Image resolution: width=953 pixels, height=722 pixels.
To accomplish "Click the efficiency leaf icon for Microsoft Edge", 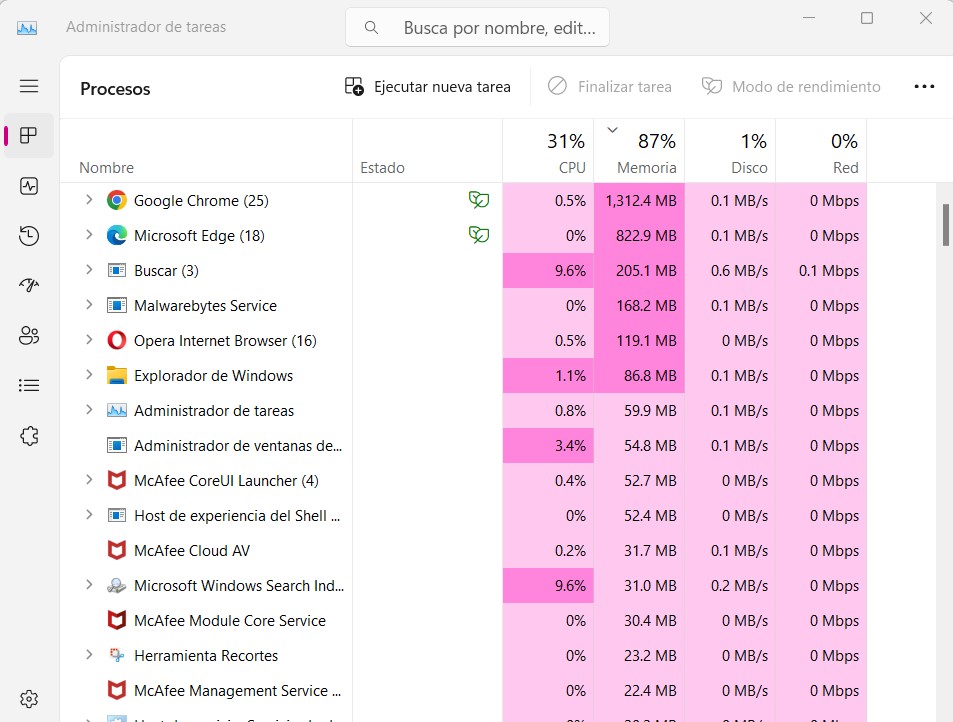I will (x=479, y=235).
